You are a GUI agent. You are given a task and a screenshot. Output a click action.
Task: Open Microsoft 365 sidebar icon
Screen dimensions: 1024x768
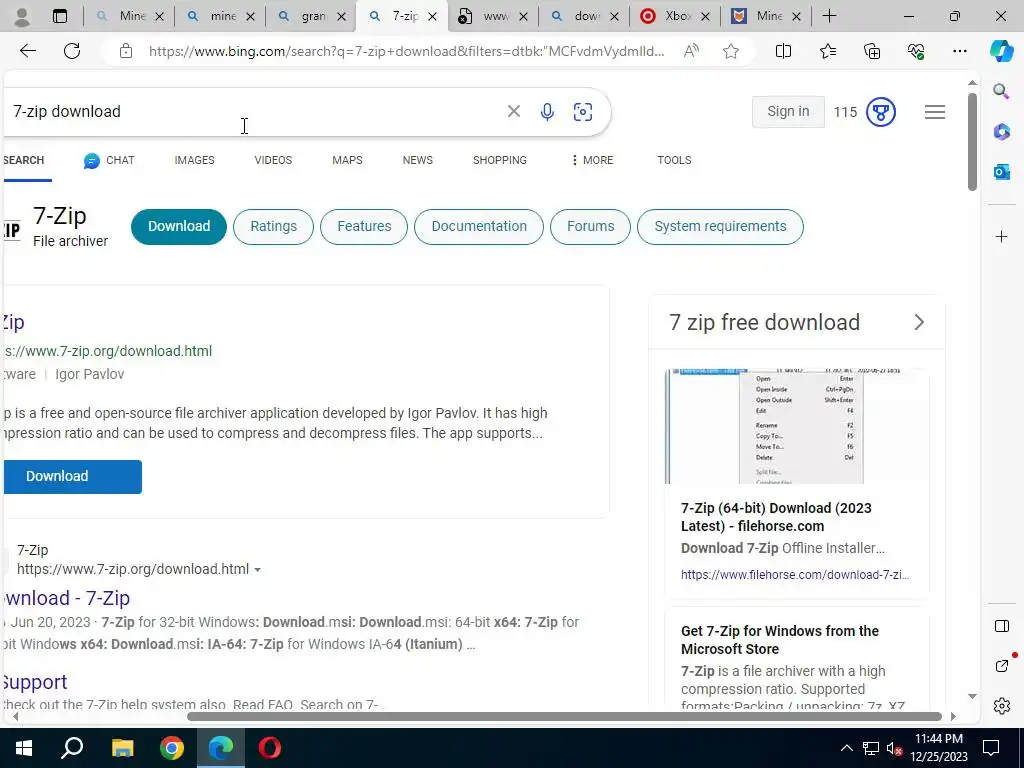pos(1001,131)
